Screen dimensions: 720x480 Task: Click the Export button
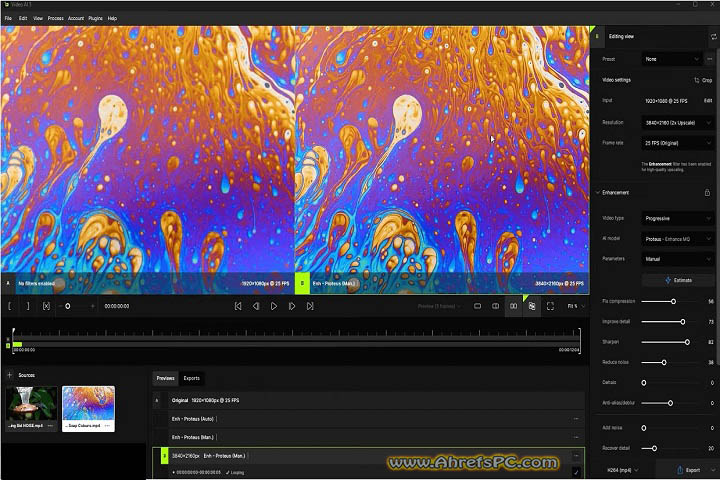(688, 470)
